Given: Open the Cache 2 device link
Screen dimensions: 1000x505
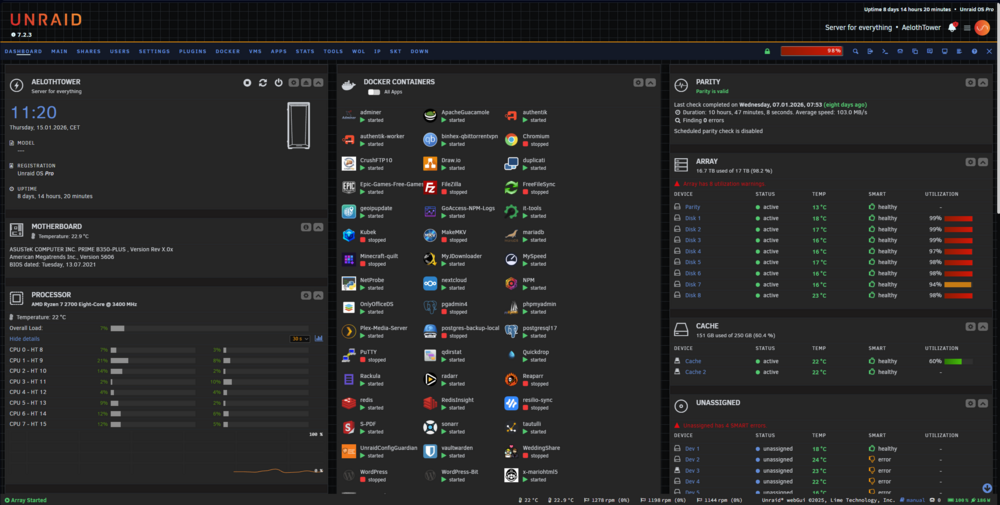Looking at the screenshot, I should coord(695,372).
